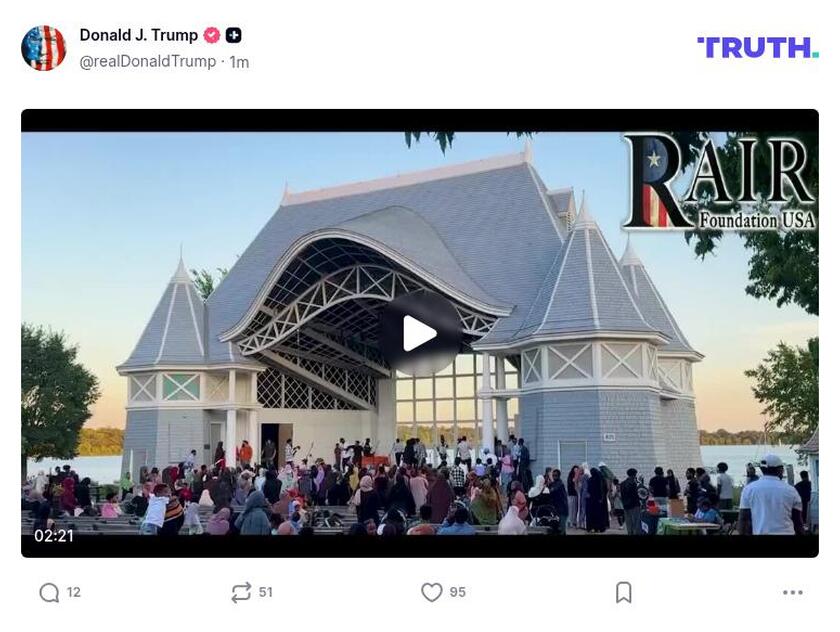Open Donald J. Trump display name

(139, 35)
